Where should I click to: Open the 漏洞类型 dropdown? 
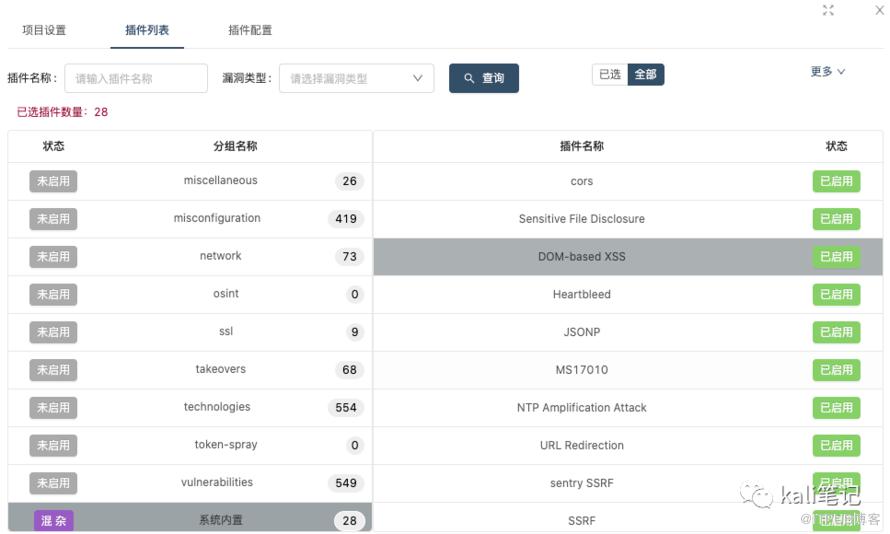pos(356,78)
